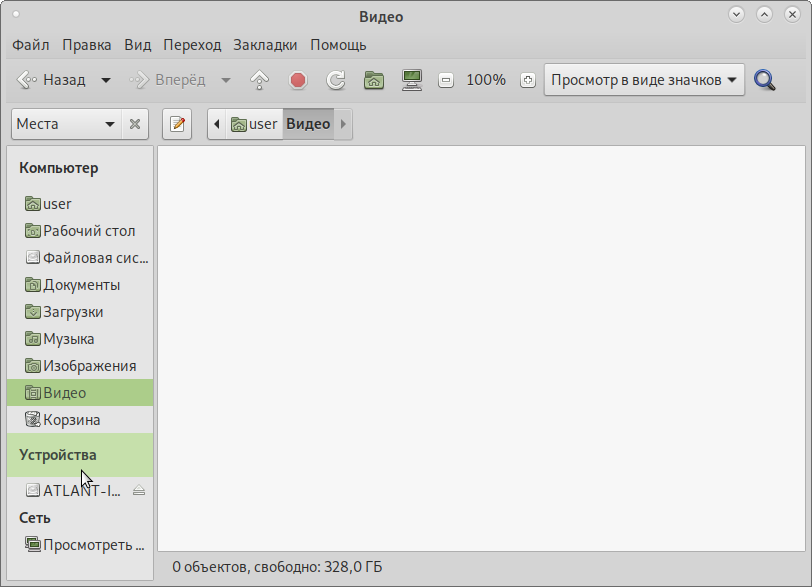This screenshot has height=587, width=812.
Task: Click the Up parent folder arrow icon
Action: coord(260,80)
